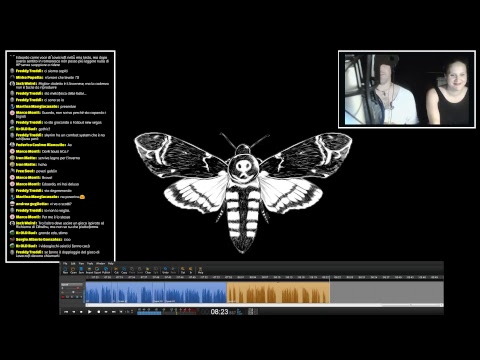
Task: Open the File menu in the audio editor
Action: (x=65, y=263)
